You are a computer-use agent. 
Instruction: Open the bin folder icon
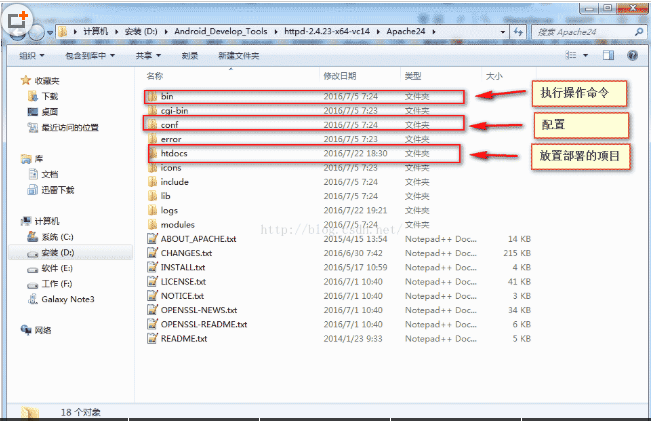coord(152,96)
